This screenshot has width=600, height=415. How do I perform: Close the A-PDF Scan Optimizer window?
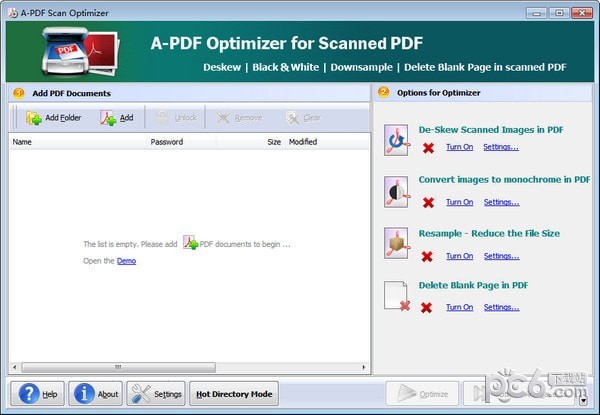coord(582,13)
